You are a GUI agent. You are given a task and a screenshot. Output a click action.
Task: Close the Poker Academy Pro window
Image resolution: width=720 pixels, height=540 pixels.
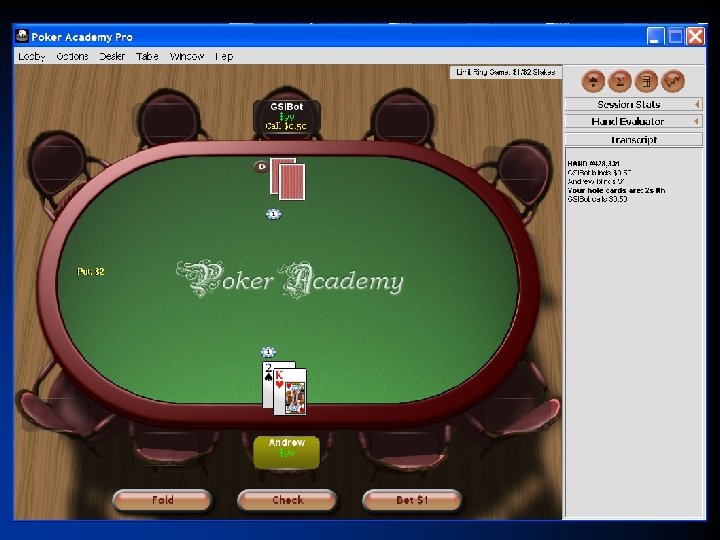tap(696, 36)
